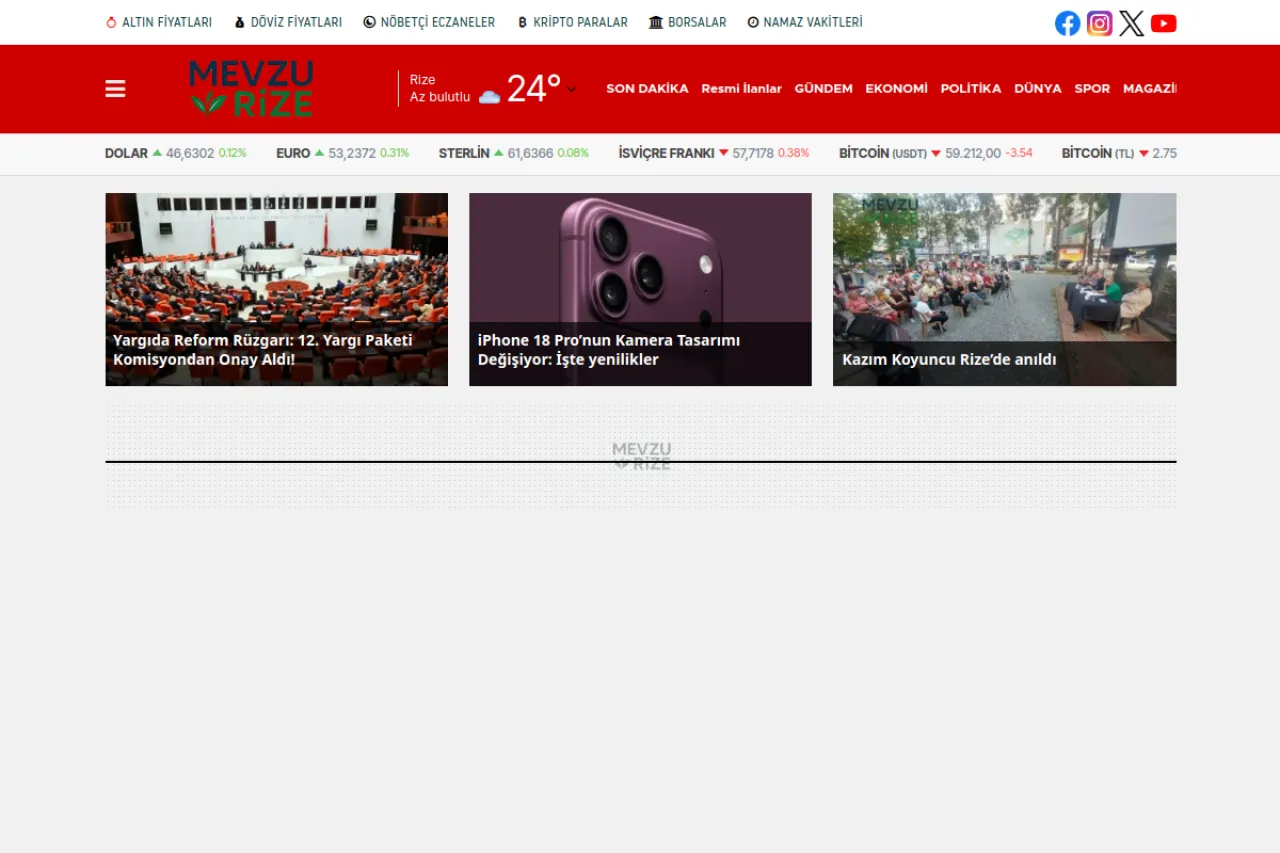1280x853 pixels.
Task: Read headline 'Kazım Koyuncu Rize'de anıldı'
Action: (949, 359)
